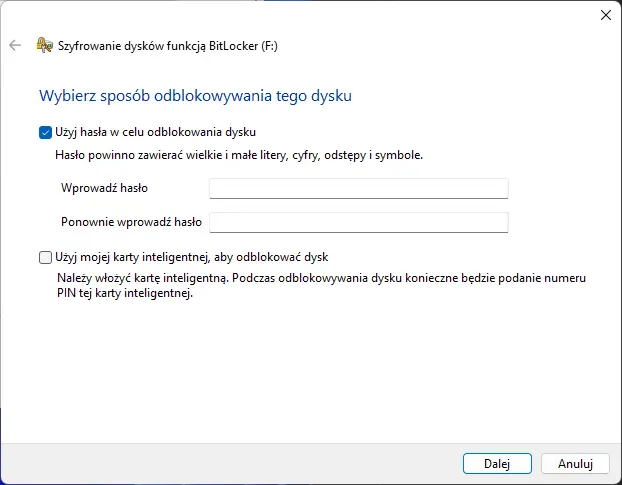Click window title 'Szyfrowanie dysków funkcją BitLocker (F:)'
The width and height of the screenshot is (622, 485).
(168, 46)
